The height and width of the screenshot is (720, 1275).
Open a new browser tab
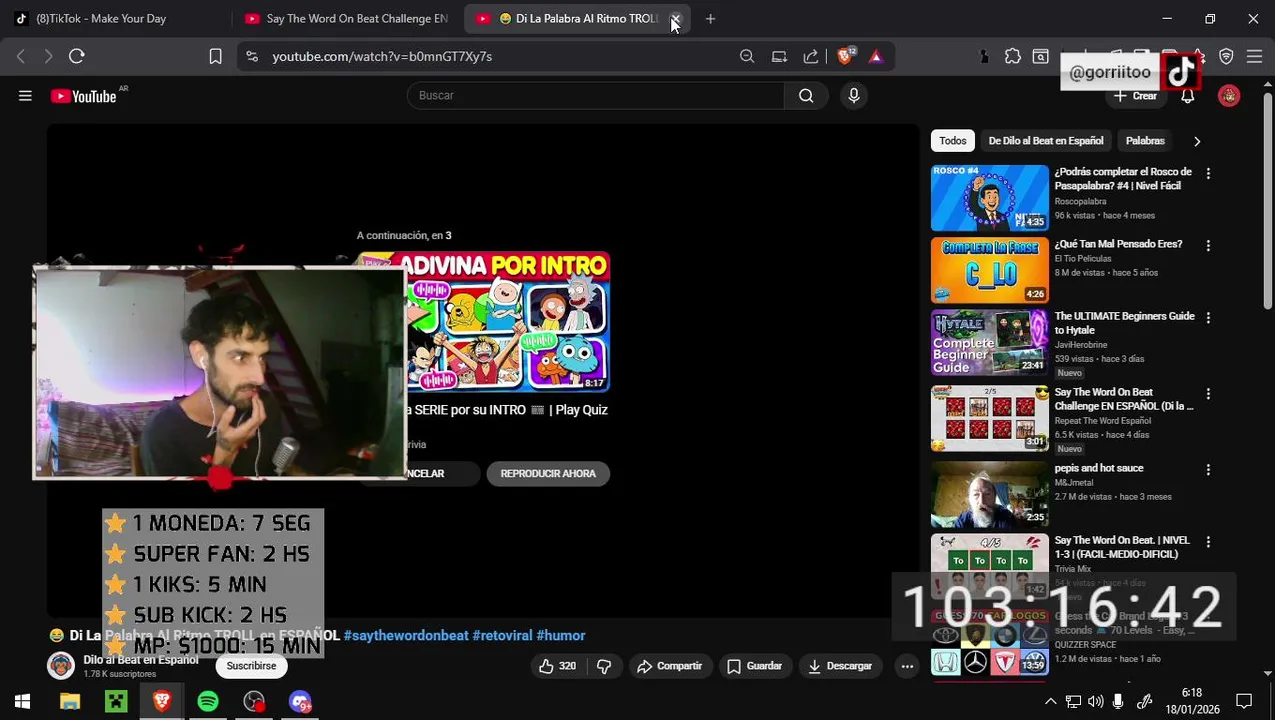[710, 19]
